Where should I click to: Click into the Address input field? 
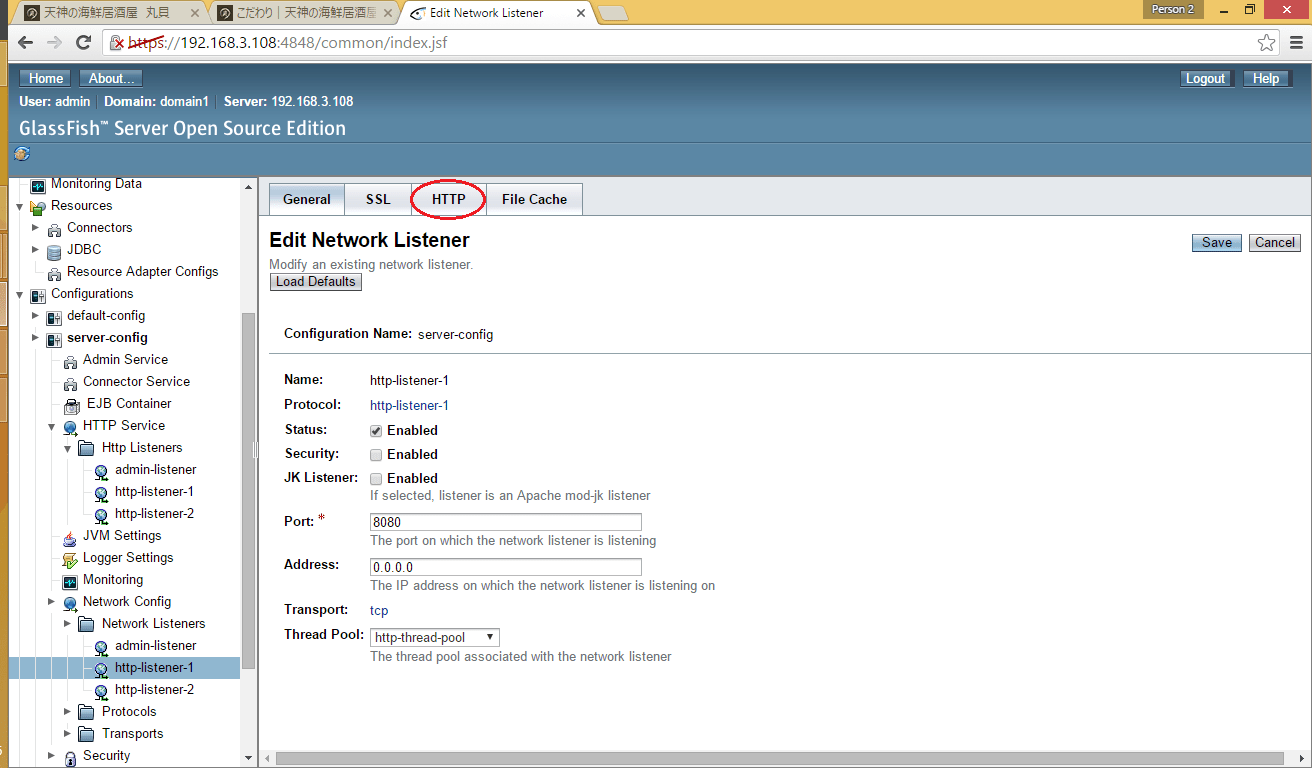[x=506, y=567]
